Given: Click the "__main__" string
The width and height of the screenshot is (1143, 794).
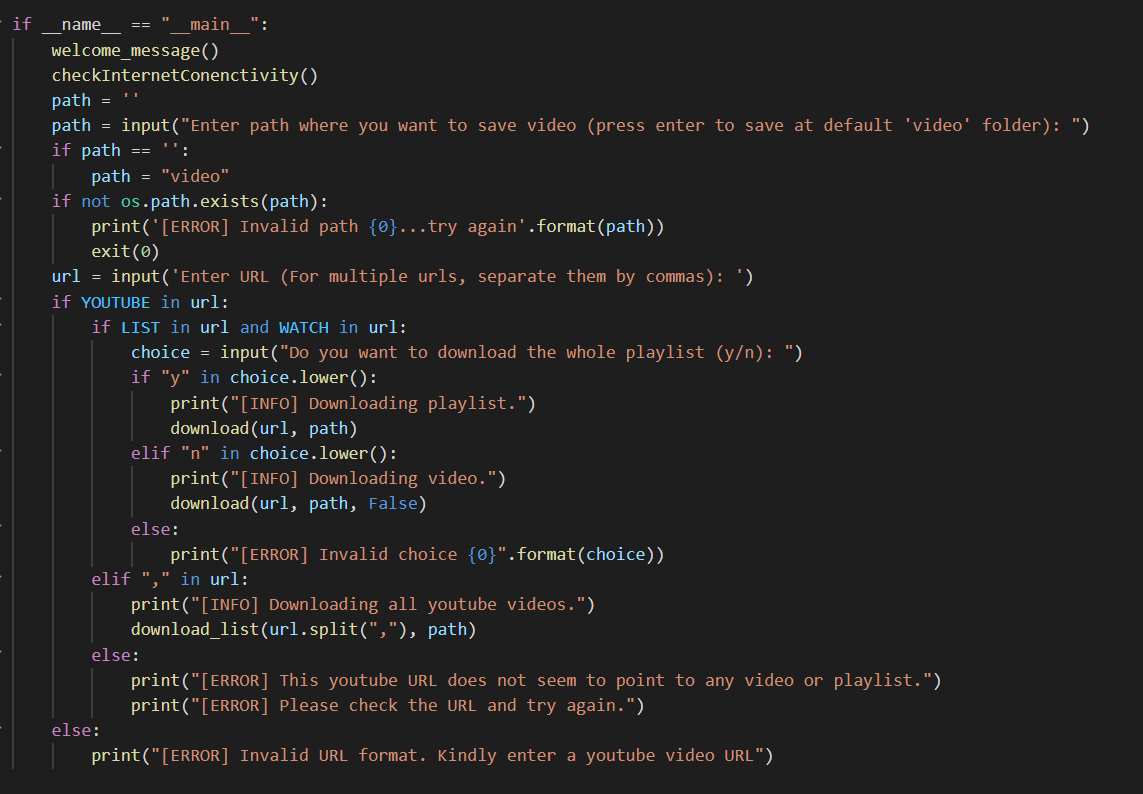Looking at the screenshot, I should (x=209, y=25).
